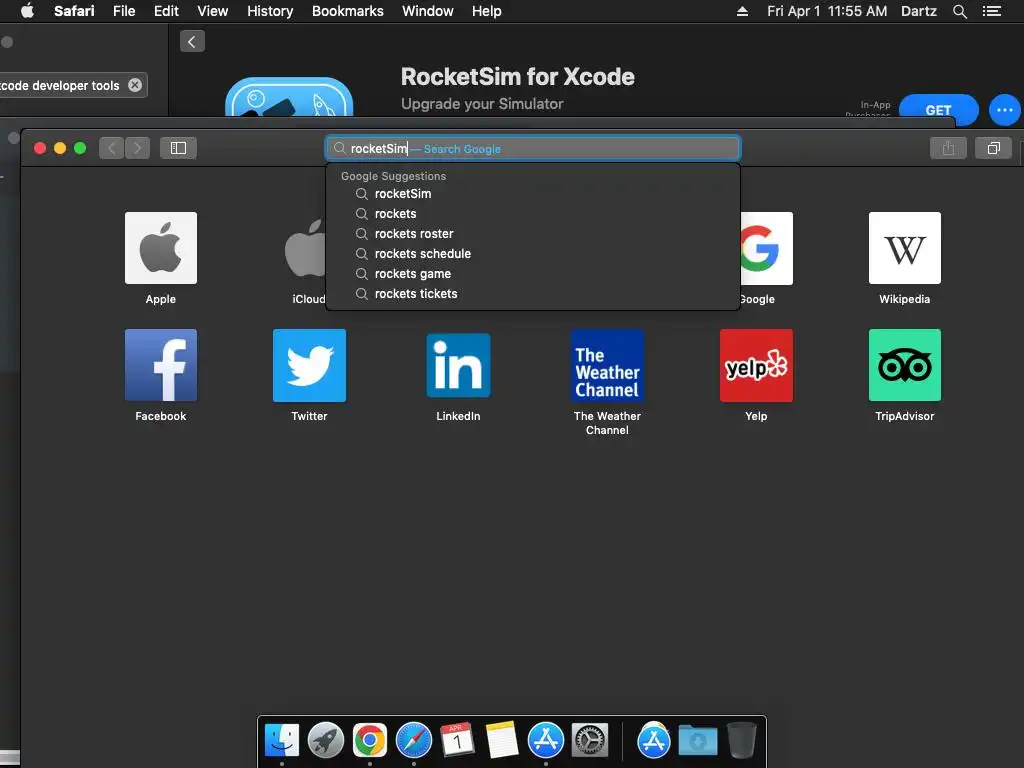Open the History menu
1024x768 pixels.
(270, 11)
